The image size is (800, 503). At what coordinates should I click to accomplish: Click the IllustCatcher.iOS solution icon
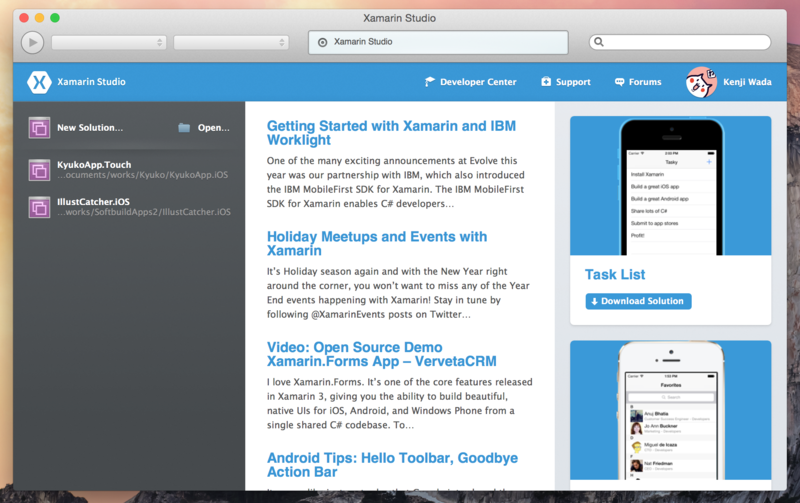pyautogui.click(x=39, y=207)
